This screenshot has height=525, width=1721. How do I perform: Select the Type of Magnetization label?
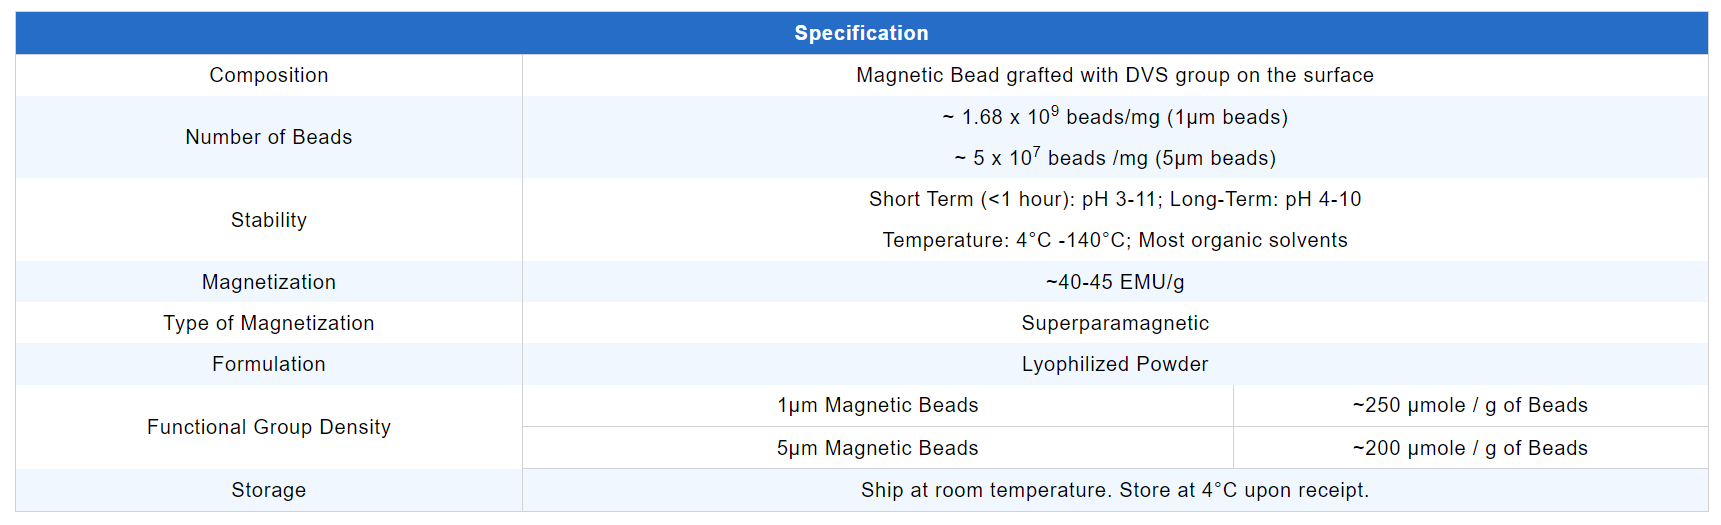click(268, 323)
